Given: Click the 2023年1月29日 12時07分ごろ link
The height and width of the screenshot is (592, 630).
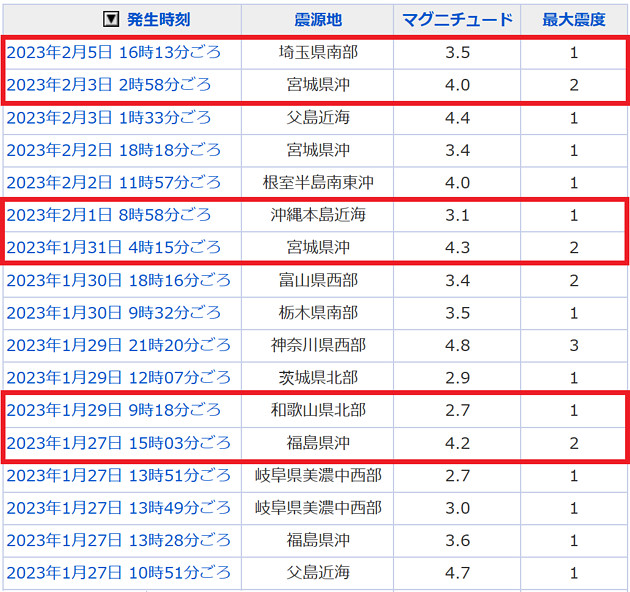Looking at the screenshot, I should 118,378.
